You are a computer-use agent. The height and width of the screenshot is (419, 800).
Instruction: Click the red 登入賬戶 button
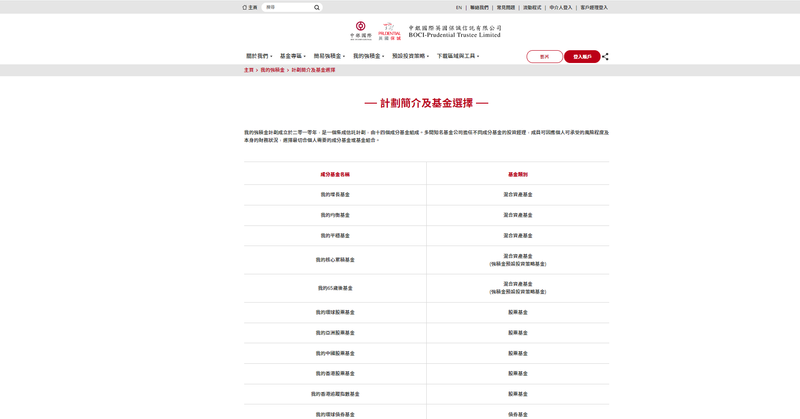(582, 57)
